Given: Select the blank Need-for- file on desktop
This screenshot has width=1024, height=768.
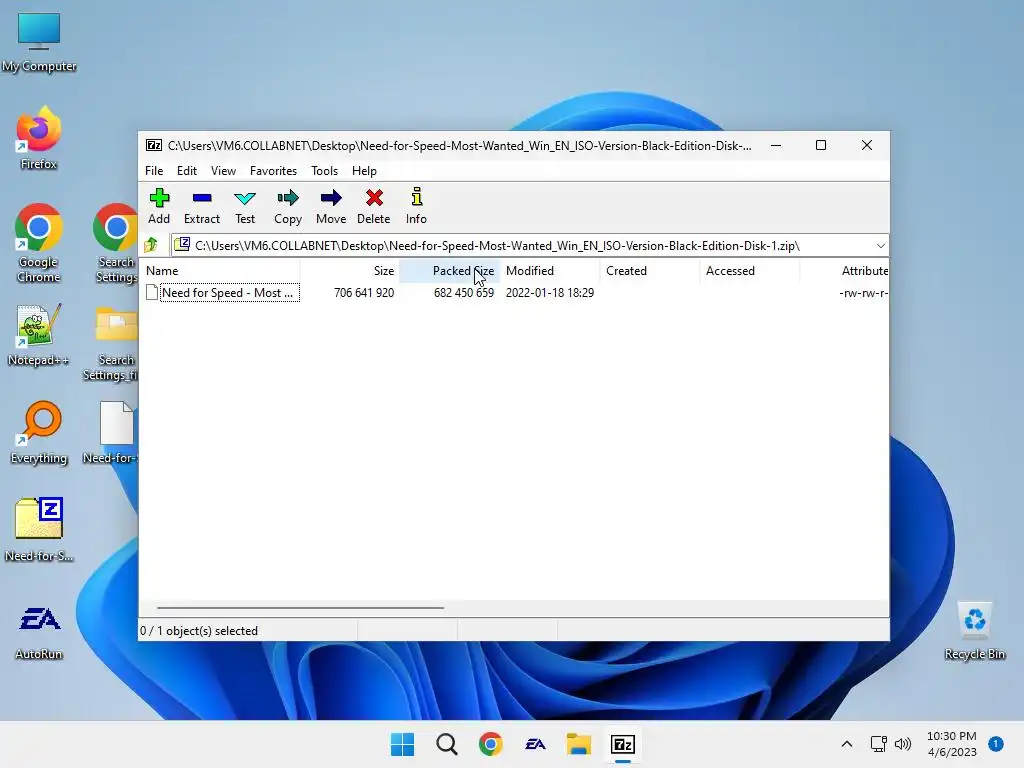Looking at the screenshot, I should (112, 432).
